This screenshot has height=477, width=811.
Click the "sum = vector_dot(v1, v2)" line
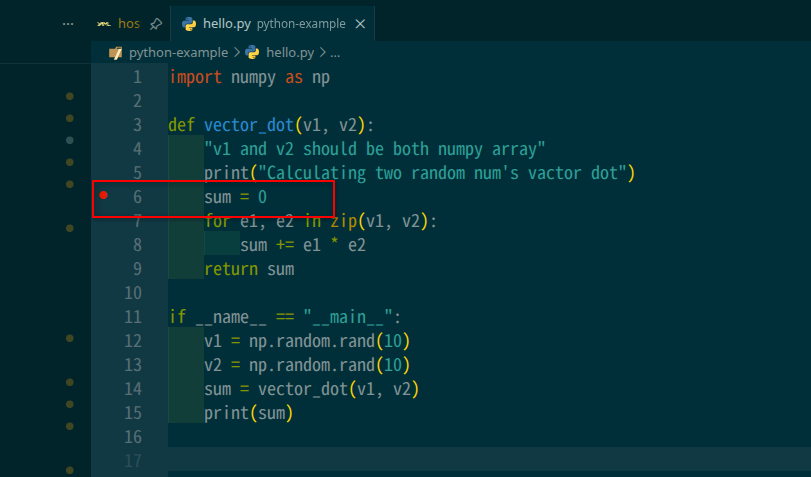click(x=312, y=389)
